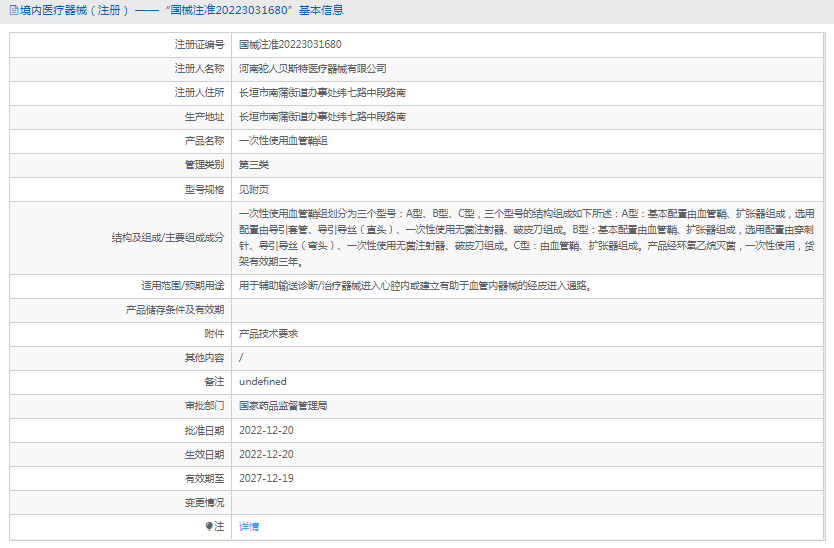Click the 注册证编号 label
This screenshot has width=834, height=548.
point(199,44)
